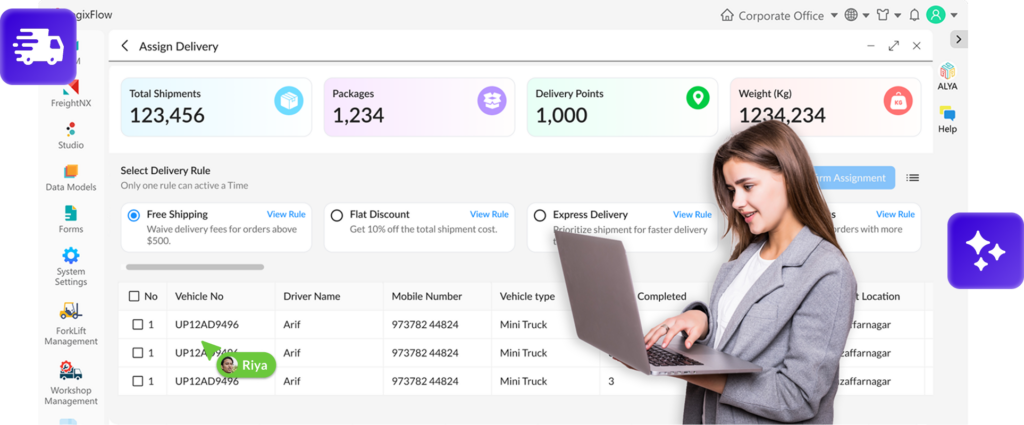Click the horizontal scrollbar under delivery rules
The height and width of the screenshot is (425, 1024).
click(x=195, y=267)
